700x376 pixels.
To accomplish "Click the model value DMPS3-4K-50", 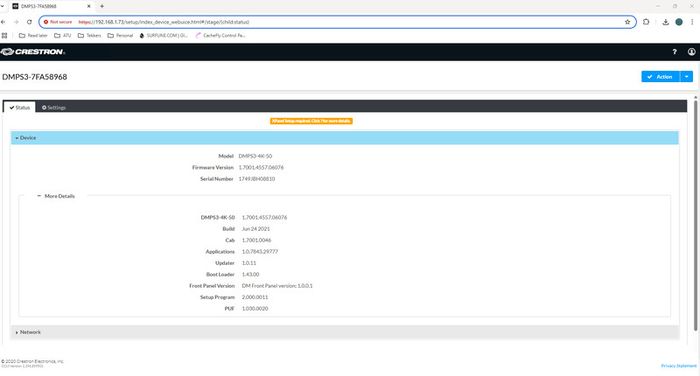I will click(255, 156).
